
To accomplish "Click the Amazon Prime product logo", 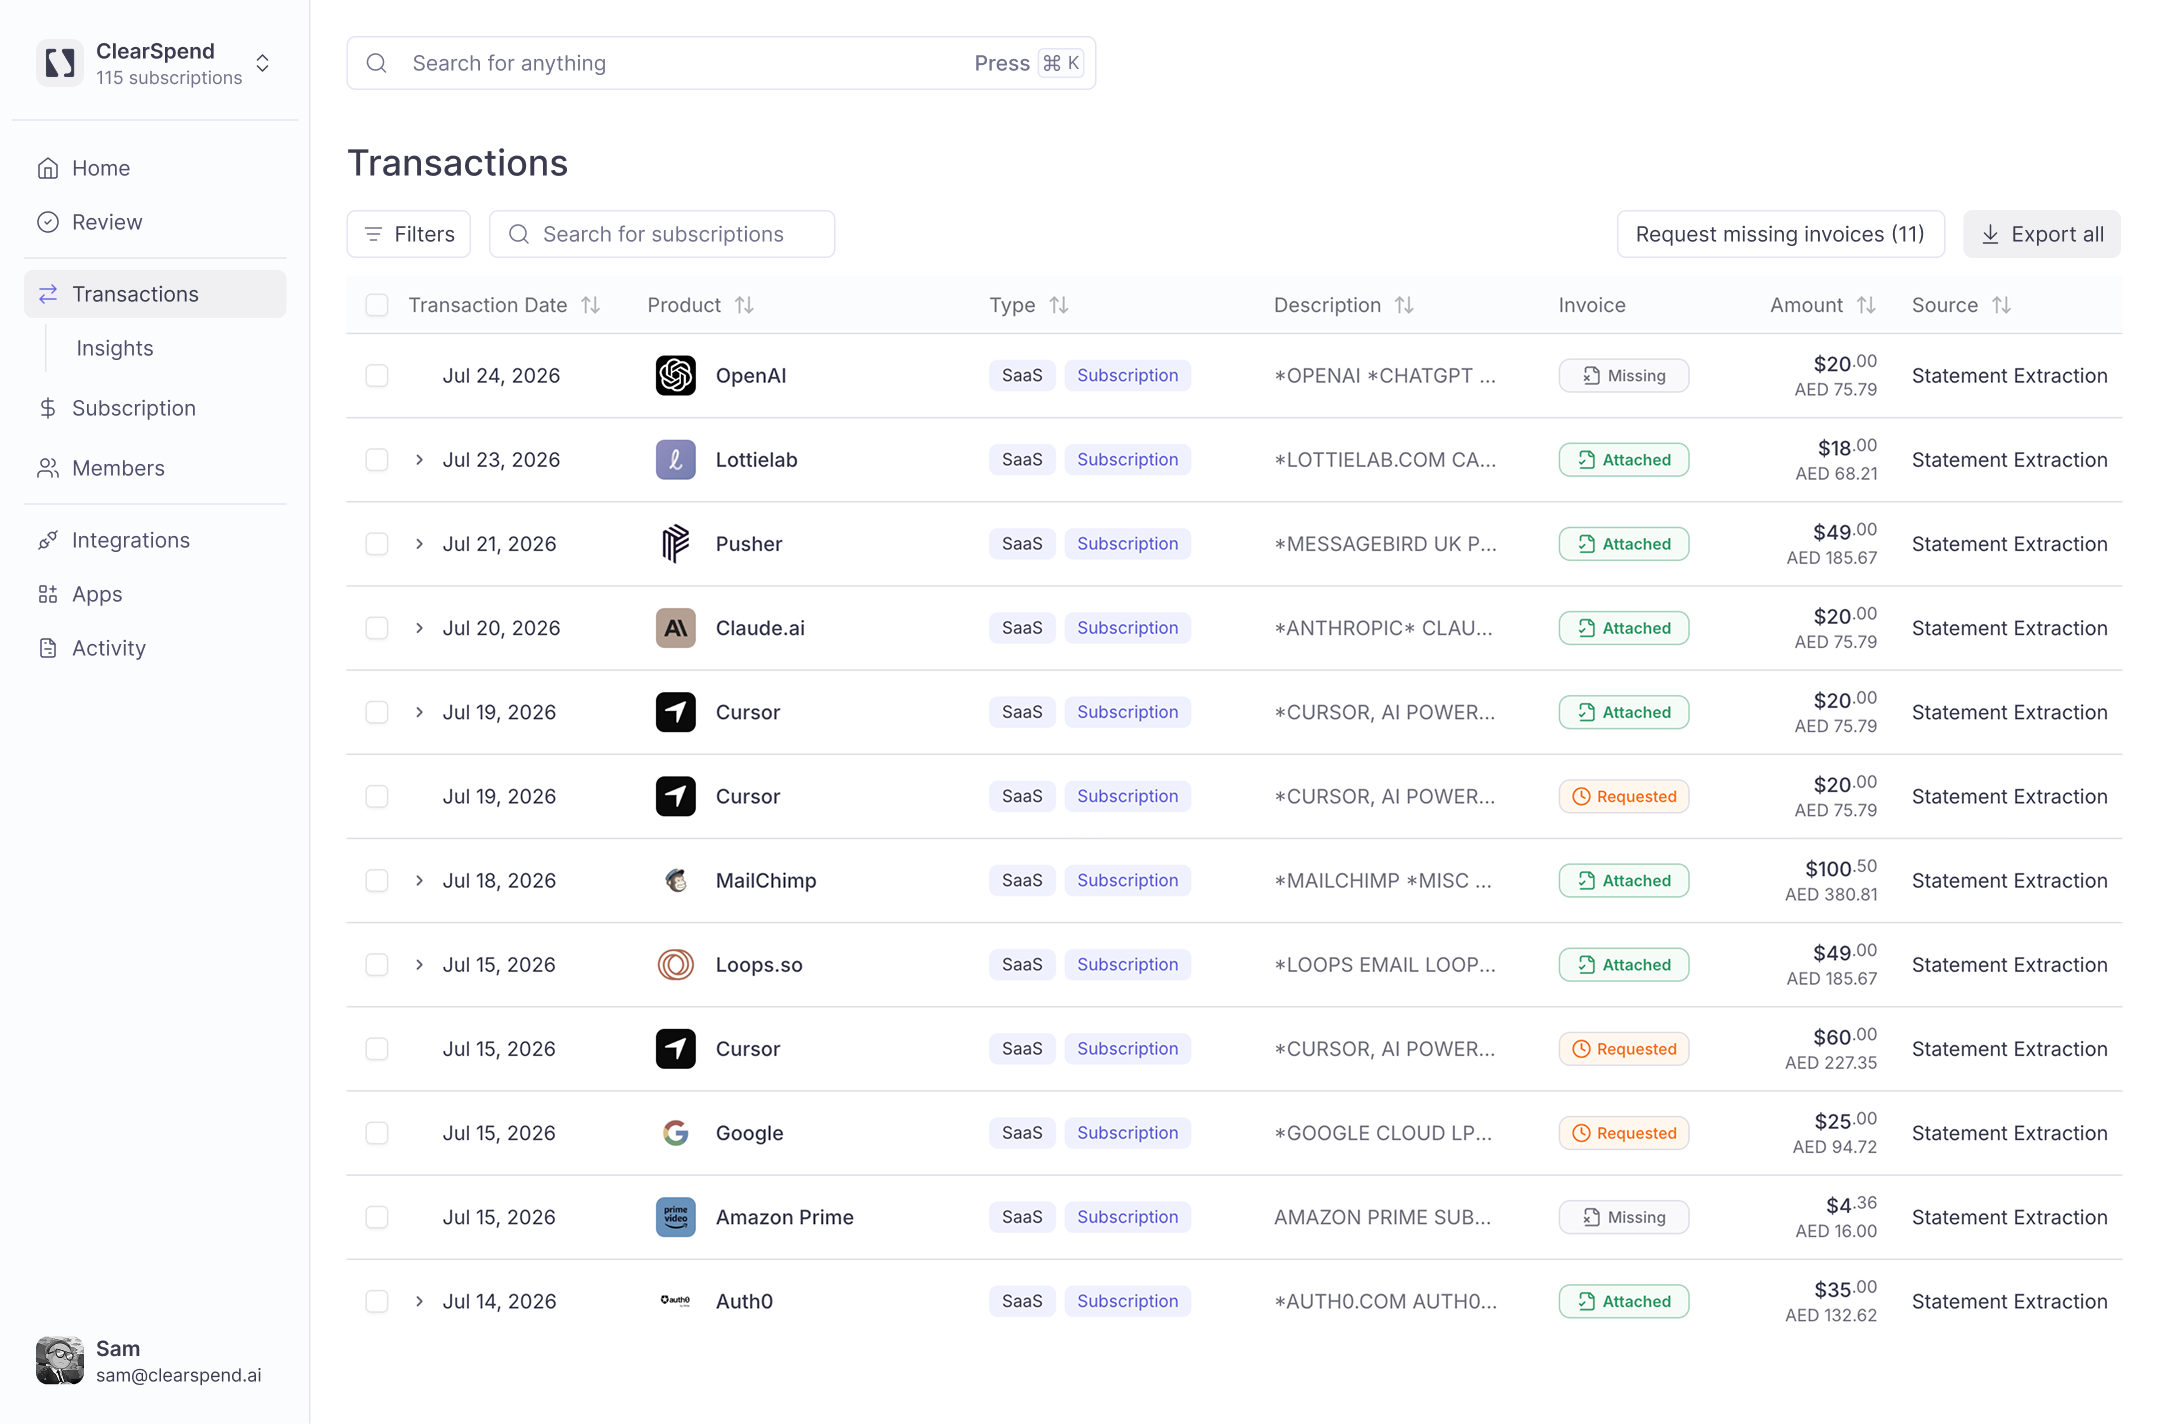I will point(675,1217).
